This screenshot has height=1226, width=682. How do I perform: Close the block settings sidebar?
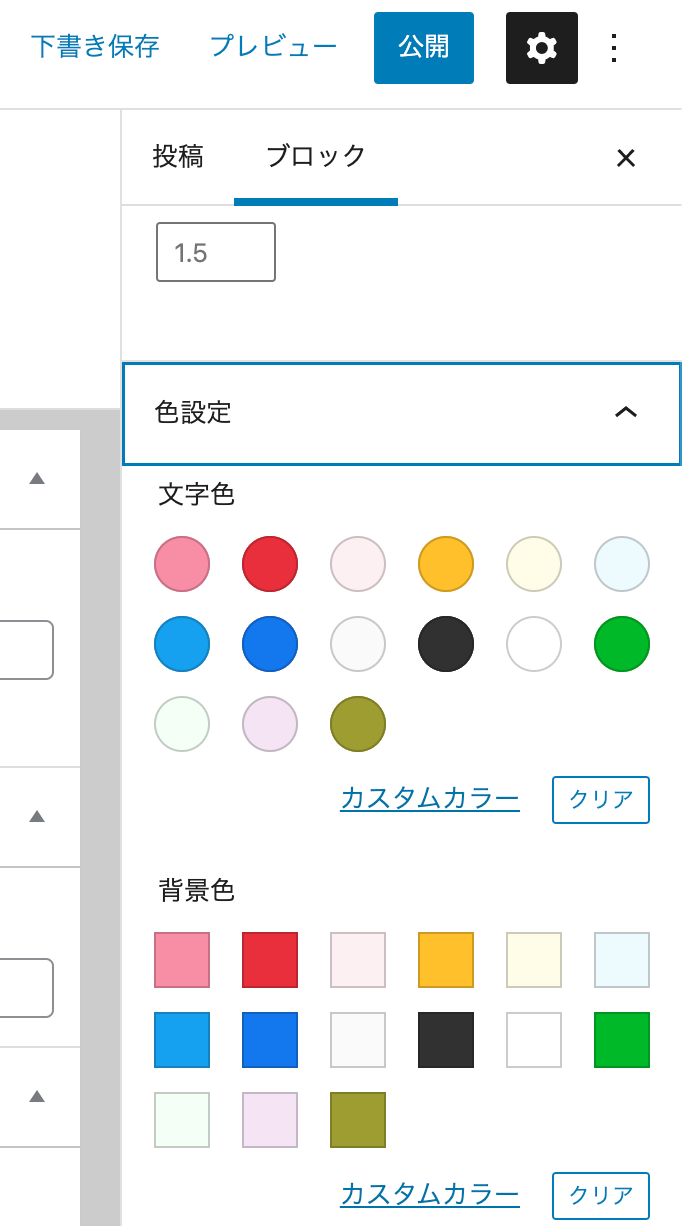click(626, 158)
